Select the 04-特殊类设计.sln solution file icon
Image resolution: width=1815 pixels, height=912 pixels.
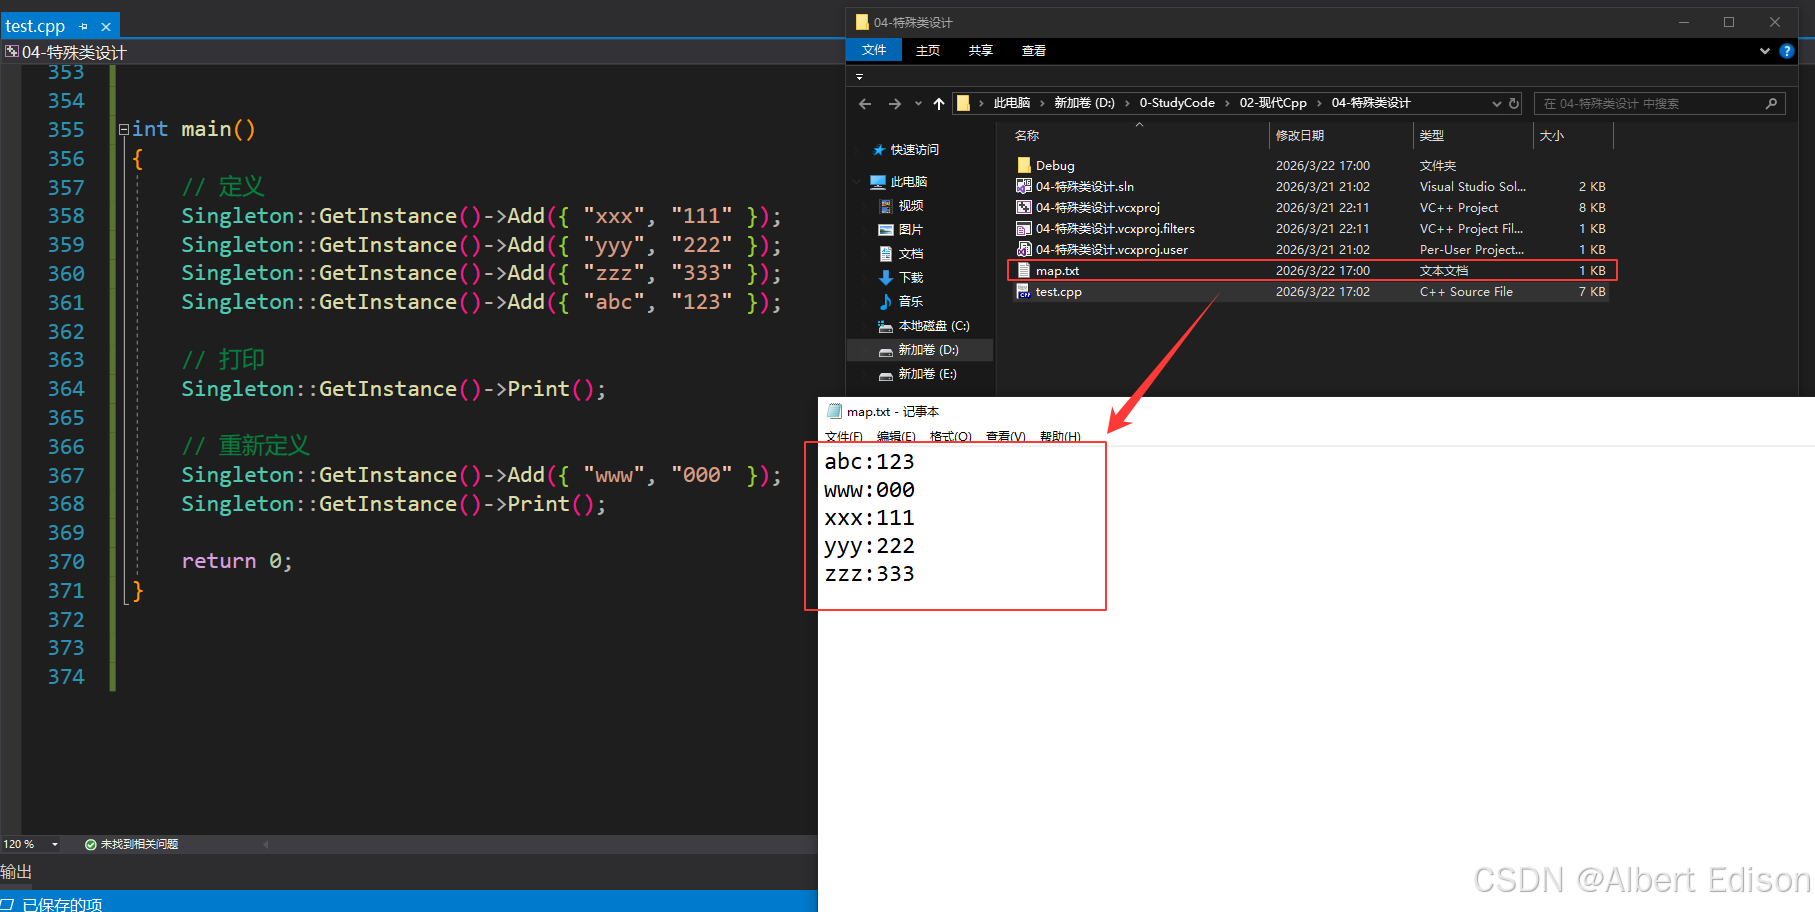(x=1024, y=186)
